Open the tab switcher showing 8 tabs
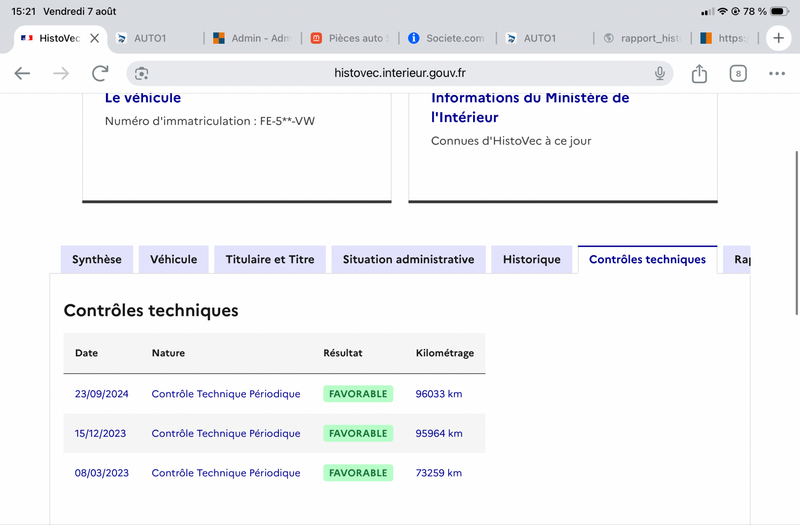 [738, 73]
